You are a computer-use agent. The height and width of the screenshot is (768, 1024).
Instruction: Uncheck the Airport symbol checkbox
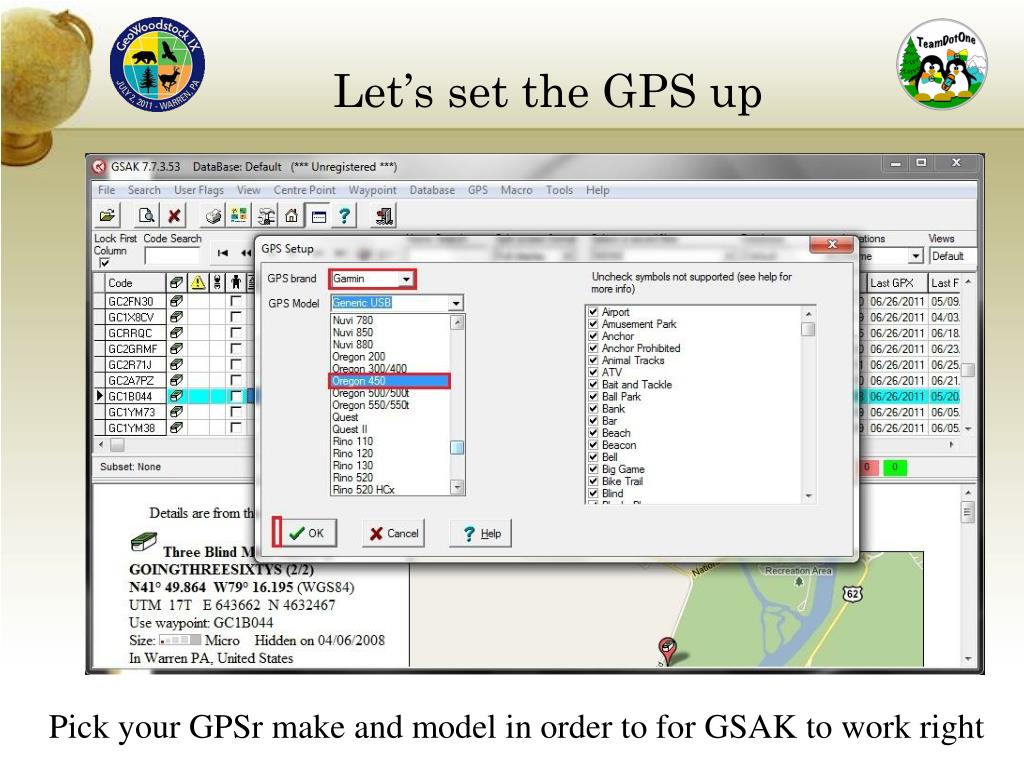click(x=593, y=312)
